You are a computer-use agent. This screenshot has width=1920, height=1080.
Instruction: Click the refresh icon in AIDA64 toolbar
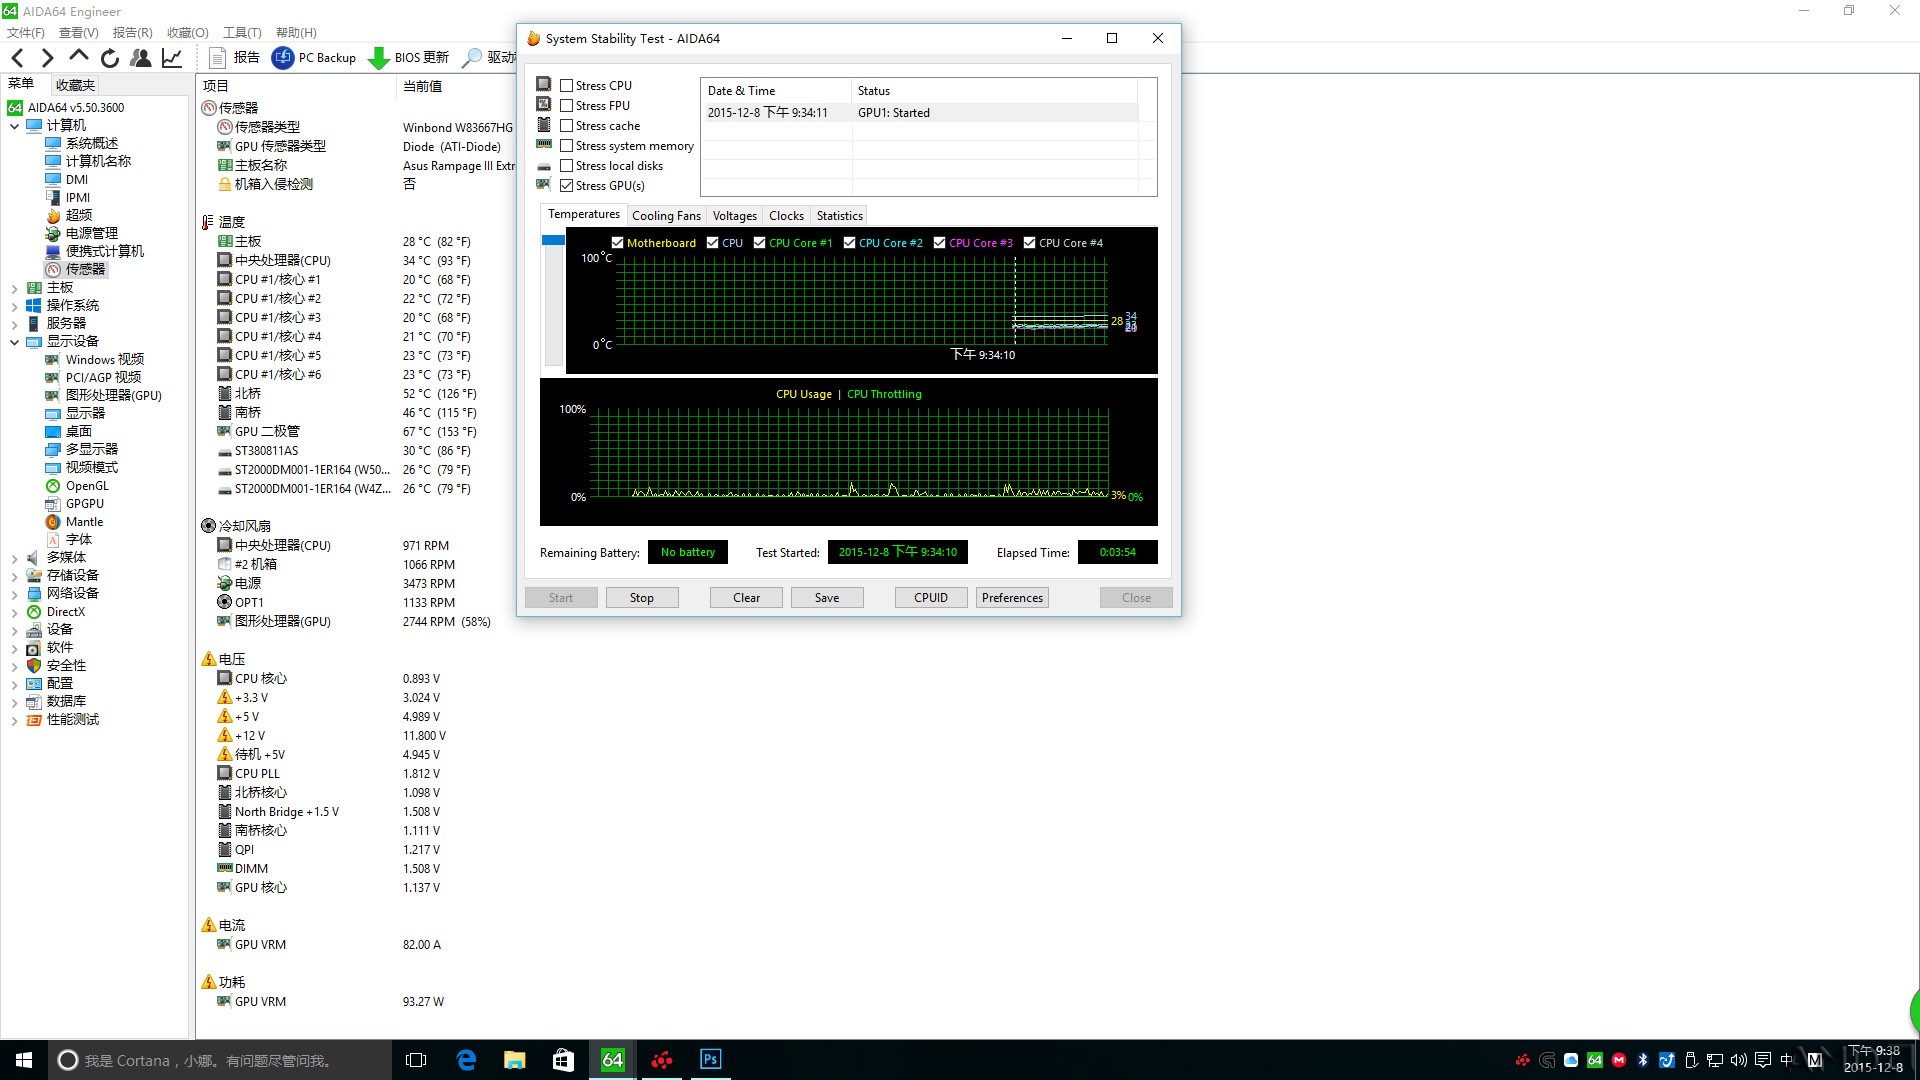110,58
